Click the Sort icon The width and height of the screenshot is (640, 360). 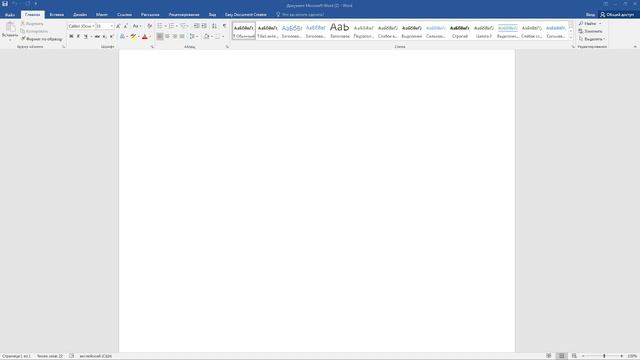(214, 26)
